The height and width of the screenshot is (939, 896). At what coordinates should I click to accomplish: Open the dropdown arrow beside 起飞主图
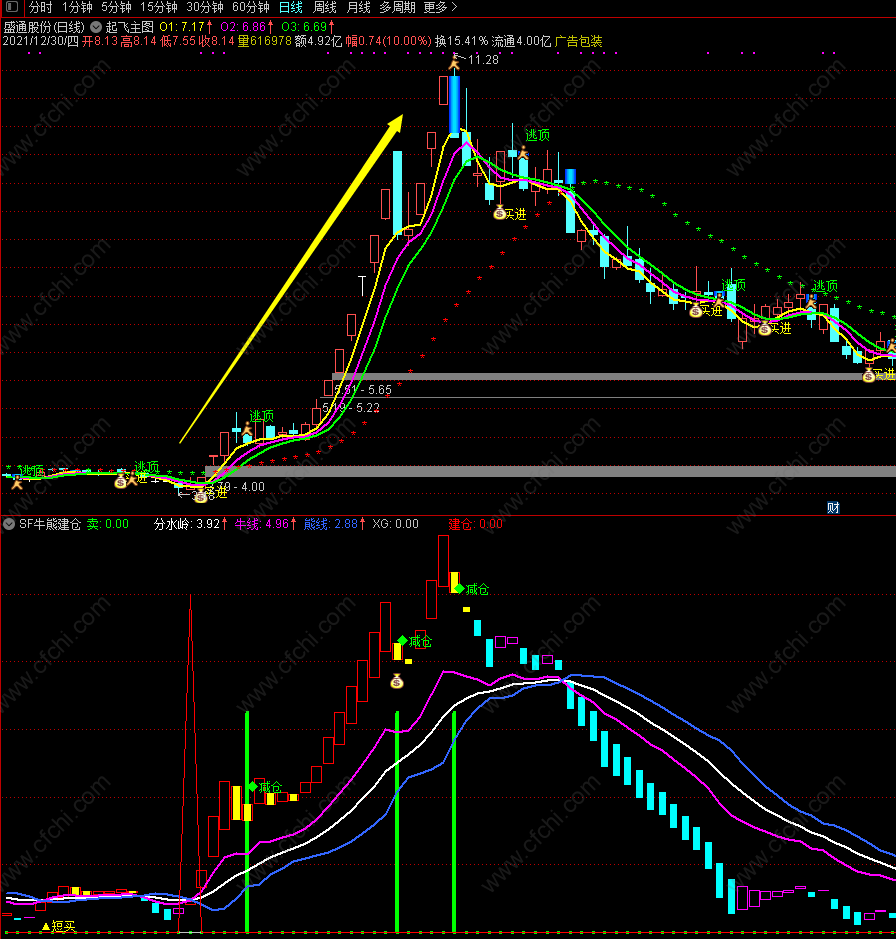(96, 27)
